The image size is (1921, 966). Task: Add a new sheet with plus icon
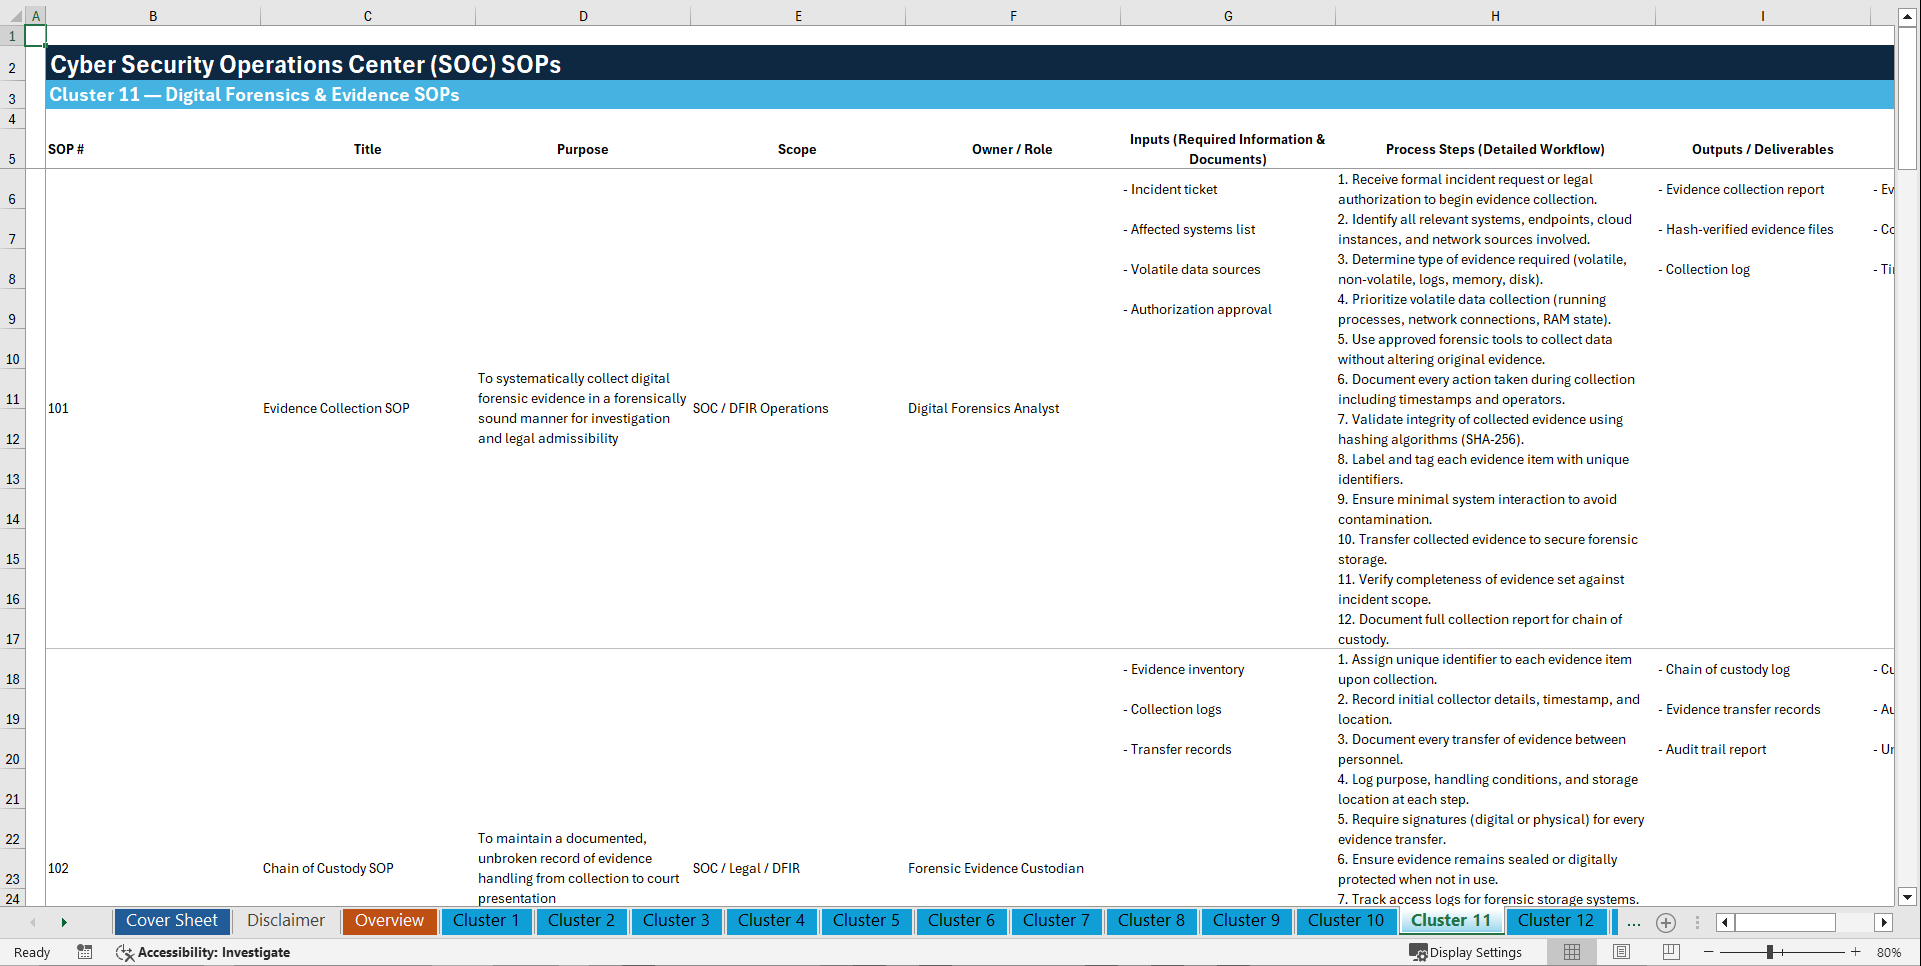(x=1666, y=922)
